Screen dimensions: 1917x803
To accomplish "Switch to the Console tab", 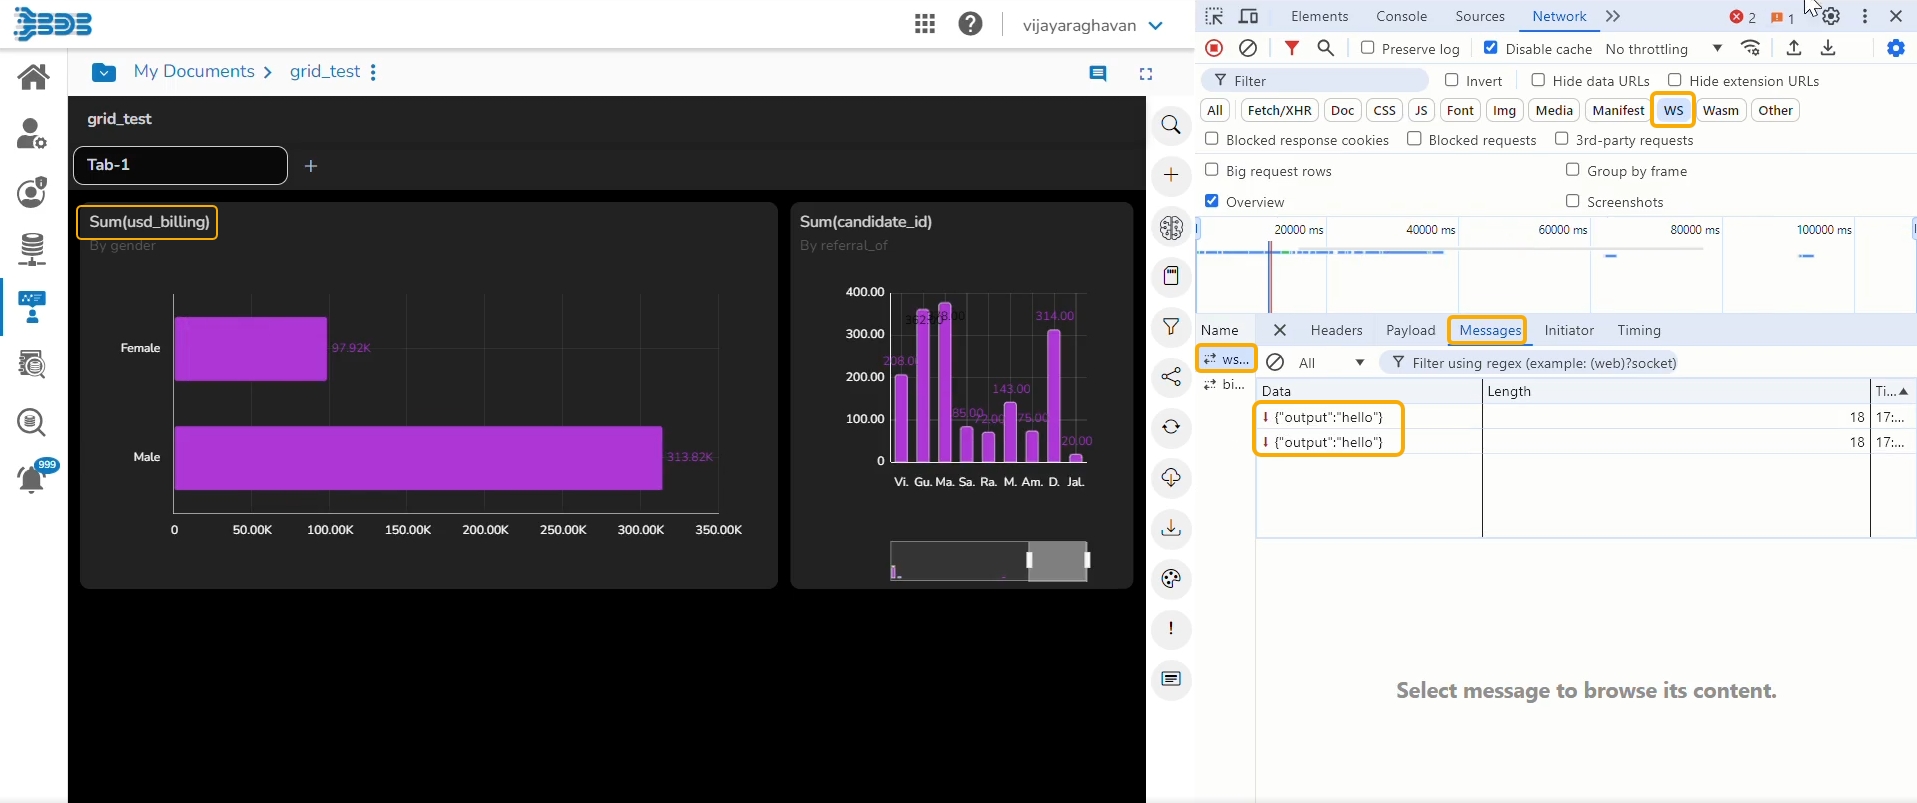I will click(1401, 17).
